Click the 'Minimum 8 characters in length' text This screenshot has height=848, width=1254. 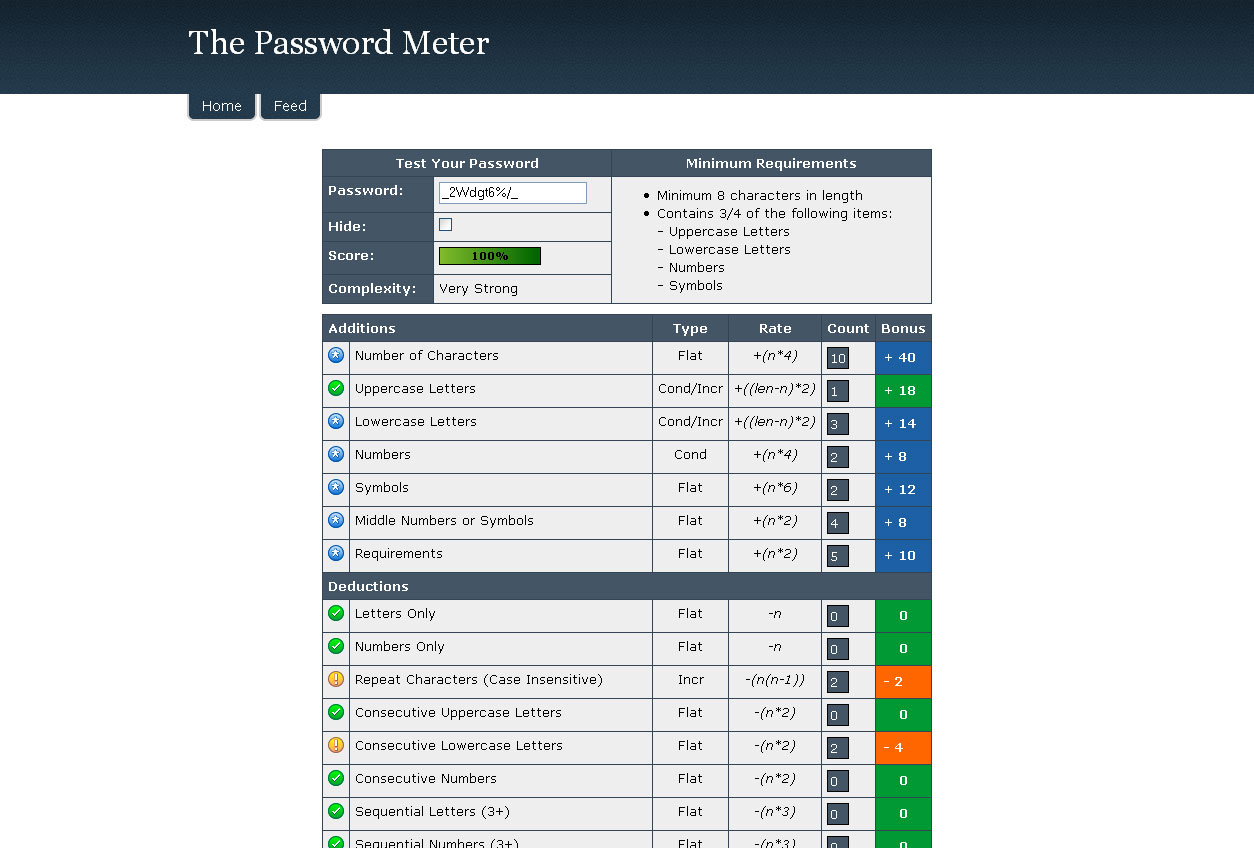760,196
